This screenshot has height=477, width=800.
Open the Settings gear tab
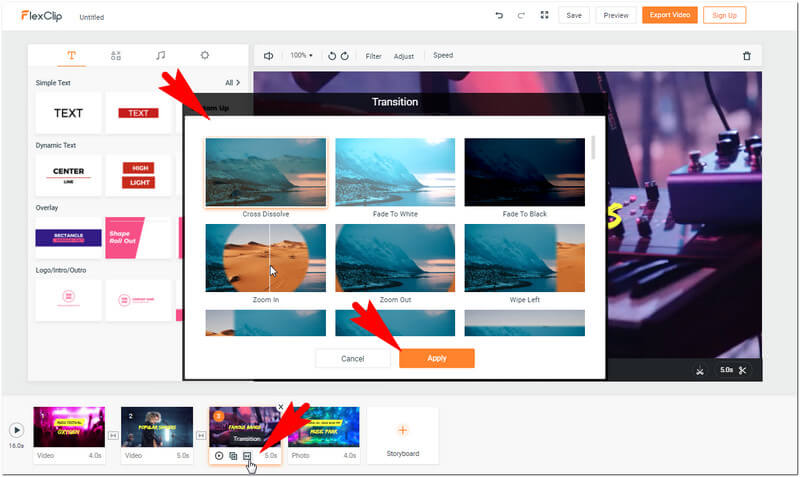pyautogui.click(x=205, y=55)
